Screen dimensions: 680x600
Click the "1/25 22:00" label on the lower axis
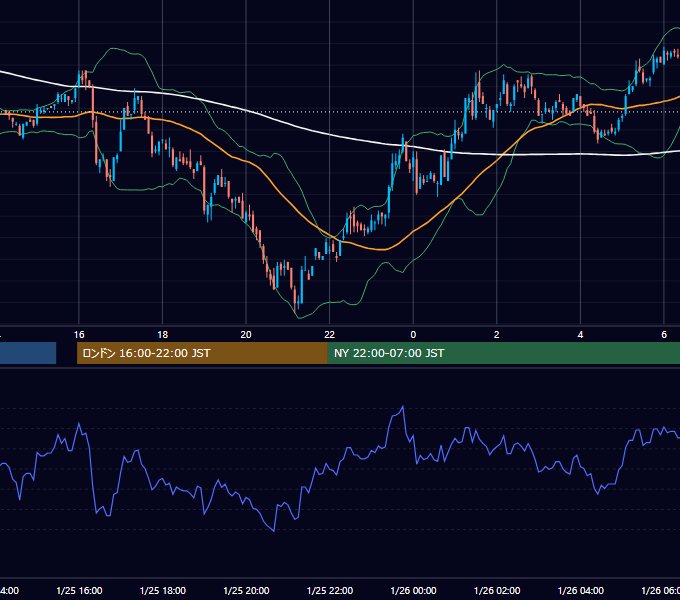pyautogui.click(x=330, y=590)
